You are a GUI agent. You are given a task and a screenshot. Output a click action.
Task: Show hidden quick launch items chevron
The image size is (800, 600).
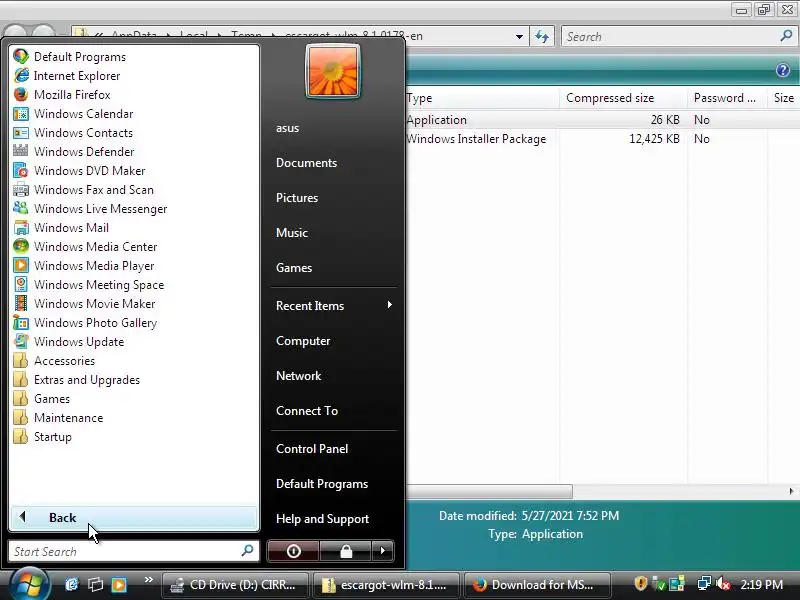tap(149, 580)
